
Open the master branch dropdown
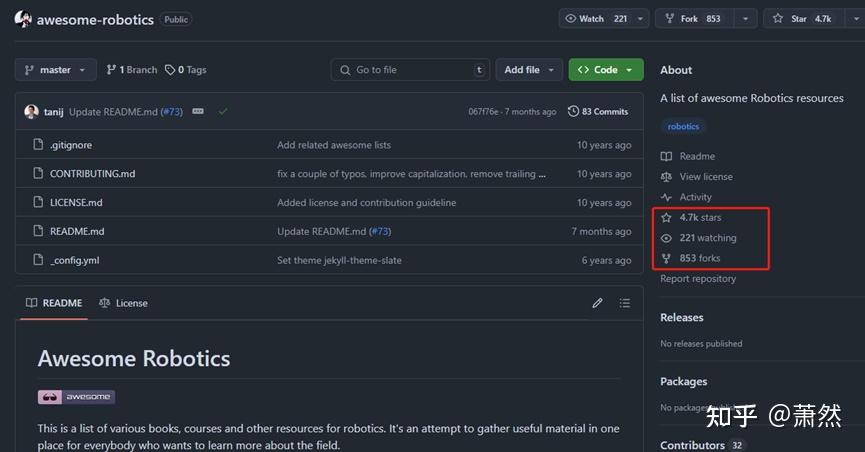56,70
